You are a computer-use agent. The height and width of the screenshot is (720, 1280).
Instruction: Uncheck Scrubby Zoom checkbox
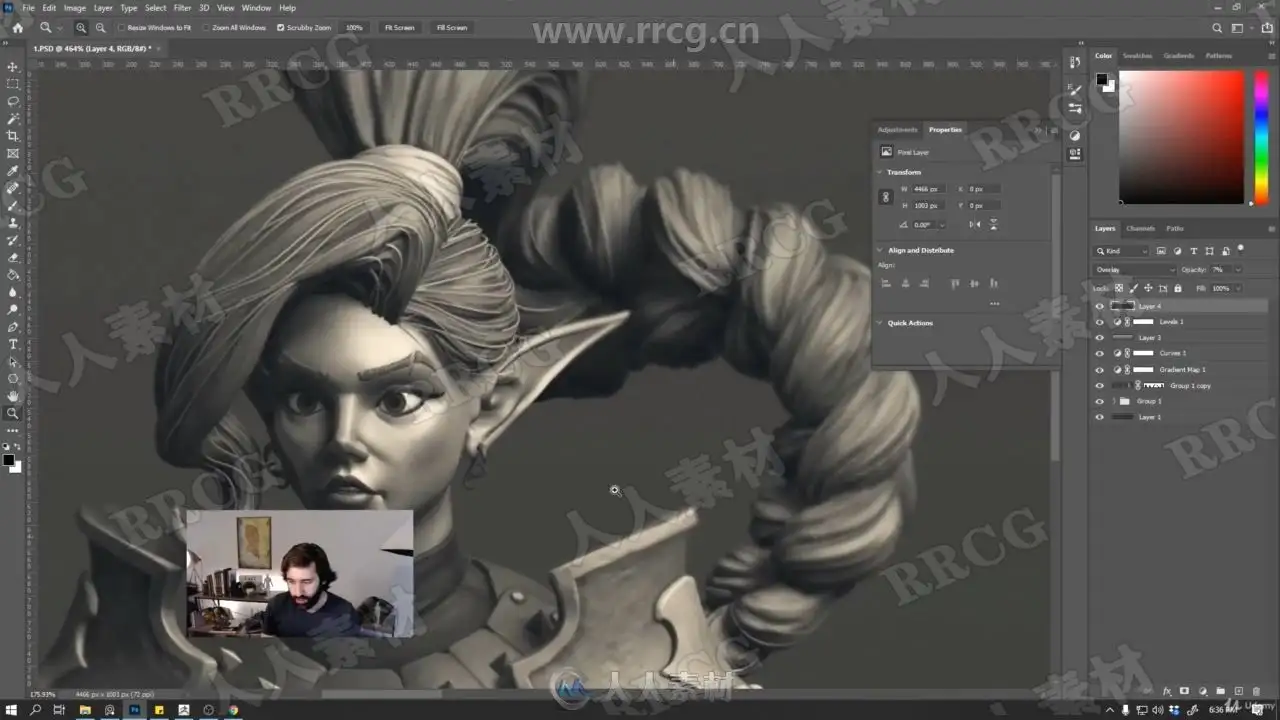[x=280, y=28]
